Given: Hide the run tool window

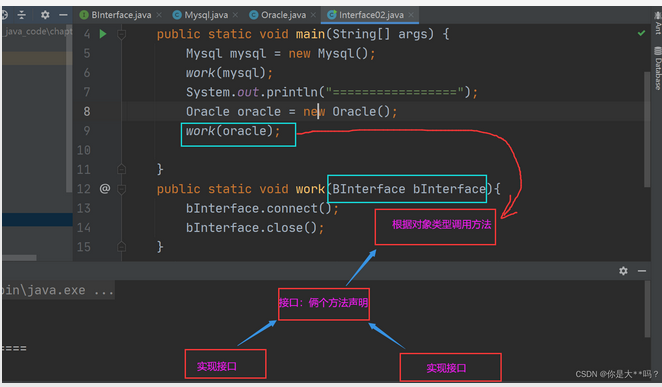Looking at the screenshot, I should [x=642, y=271].
